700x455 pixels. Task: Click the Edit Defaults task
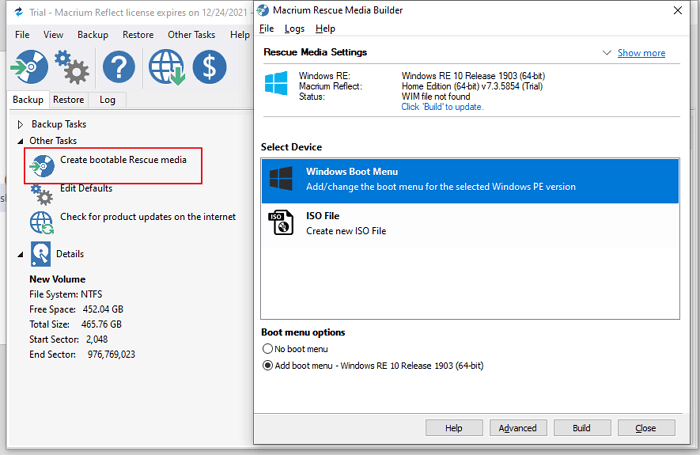[86, 188]
